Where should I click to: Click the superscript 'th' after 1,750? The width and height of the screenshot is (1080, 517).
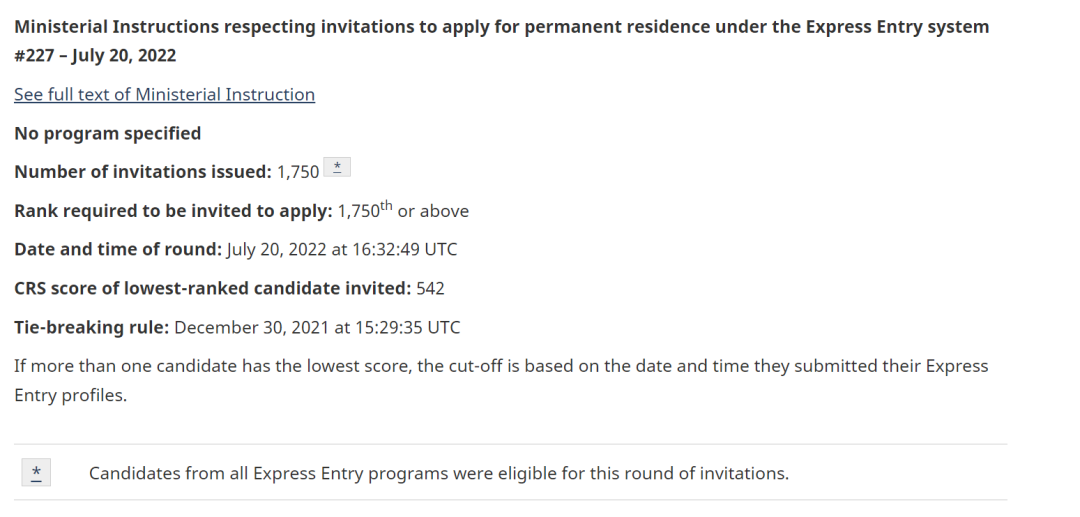(x=386, y=204)
